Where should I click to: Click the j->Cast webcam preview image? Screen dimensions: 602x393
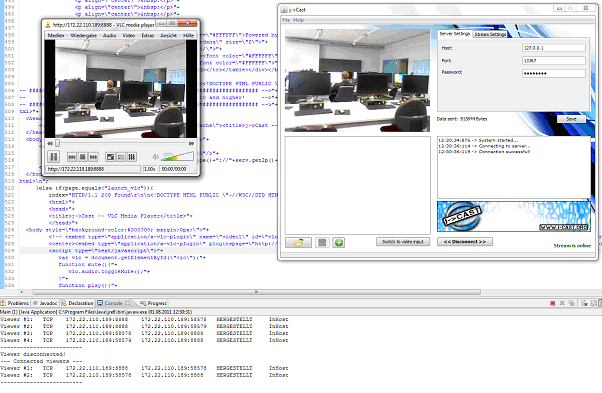pyautogui.click(x=357, y=81)
